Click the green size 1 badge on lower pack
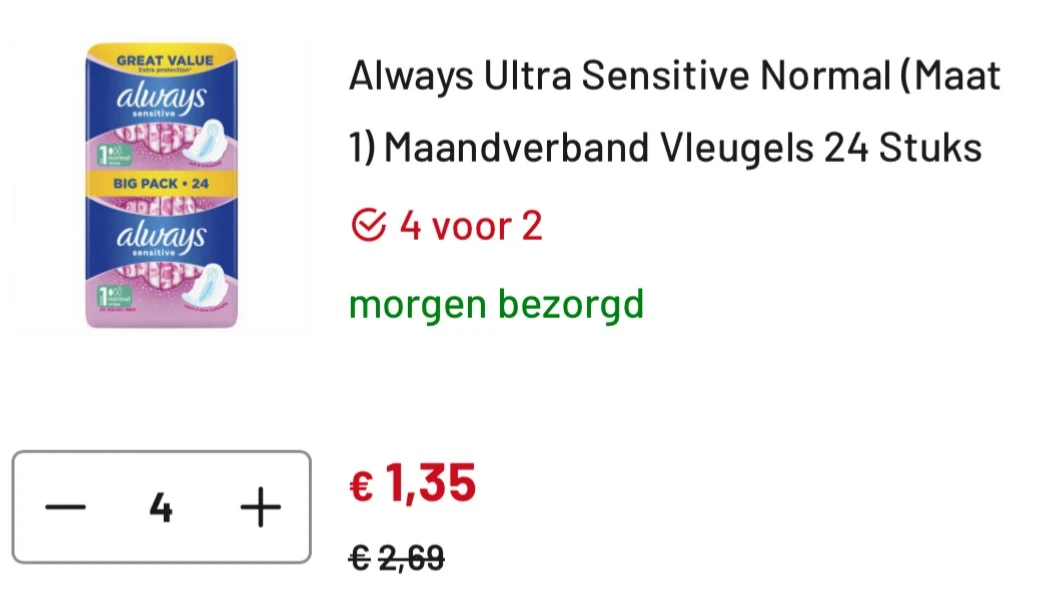The image size is (1053, 611). 102,295
